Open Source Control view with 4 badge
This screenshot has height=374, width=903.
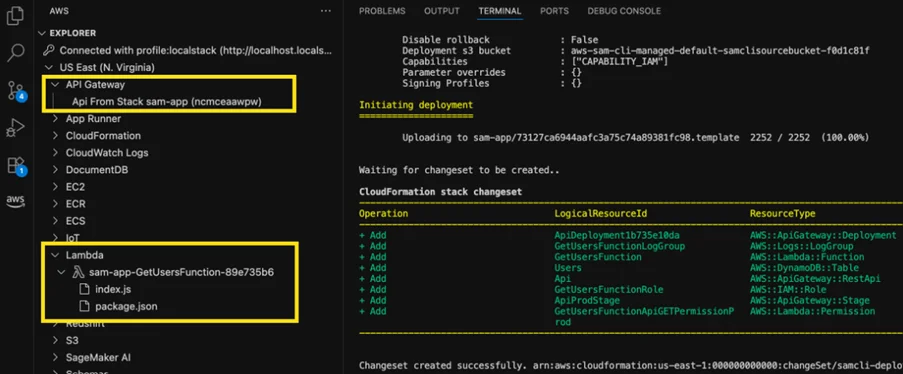16,90
